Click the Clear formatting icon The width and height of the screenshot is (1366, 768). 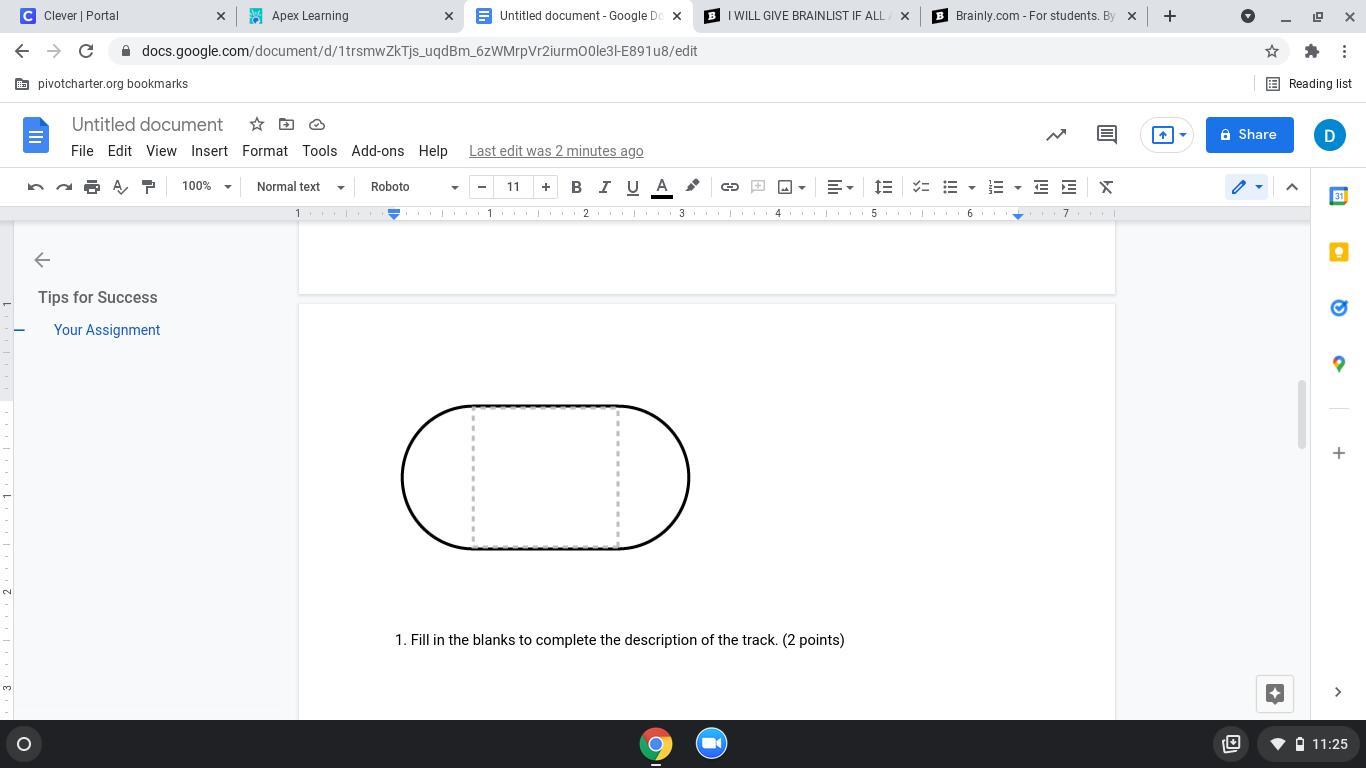[x=1106, y=187]
